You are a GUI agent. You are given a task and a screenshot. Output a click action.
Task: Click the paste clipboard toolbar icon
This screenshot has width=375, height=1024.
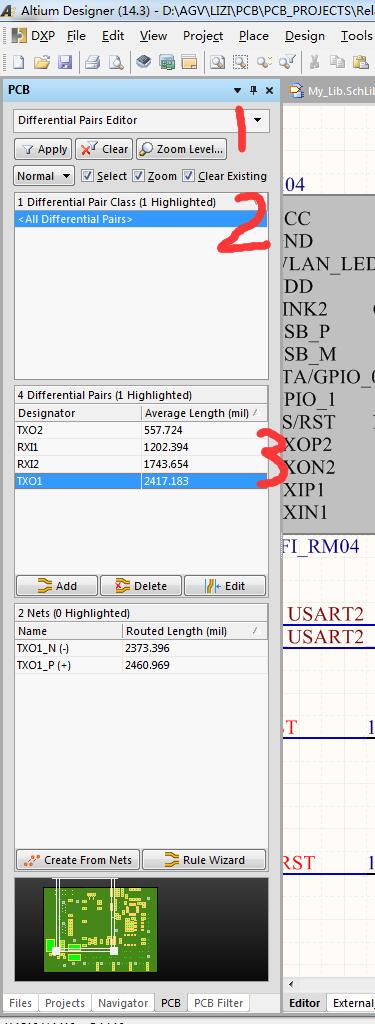[x=361, y=63]
